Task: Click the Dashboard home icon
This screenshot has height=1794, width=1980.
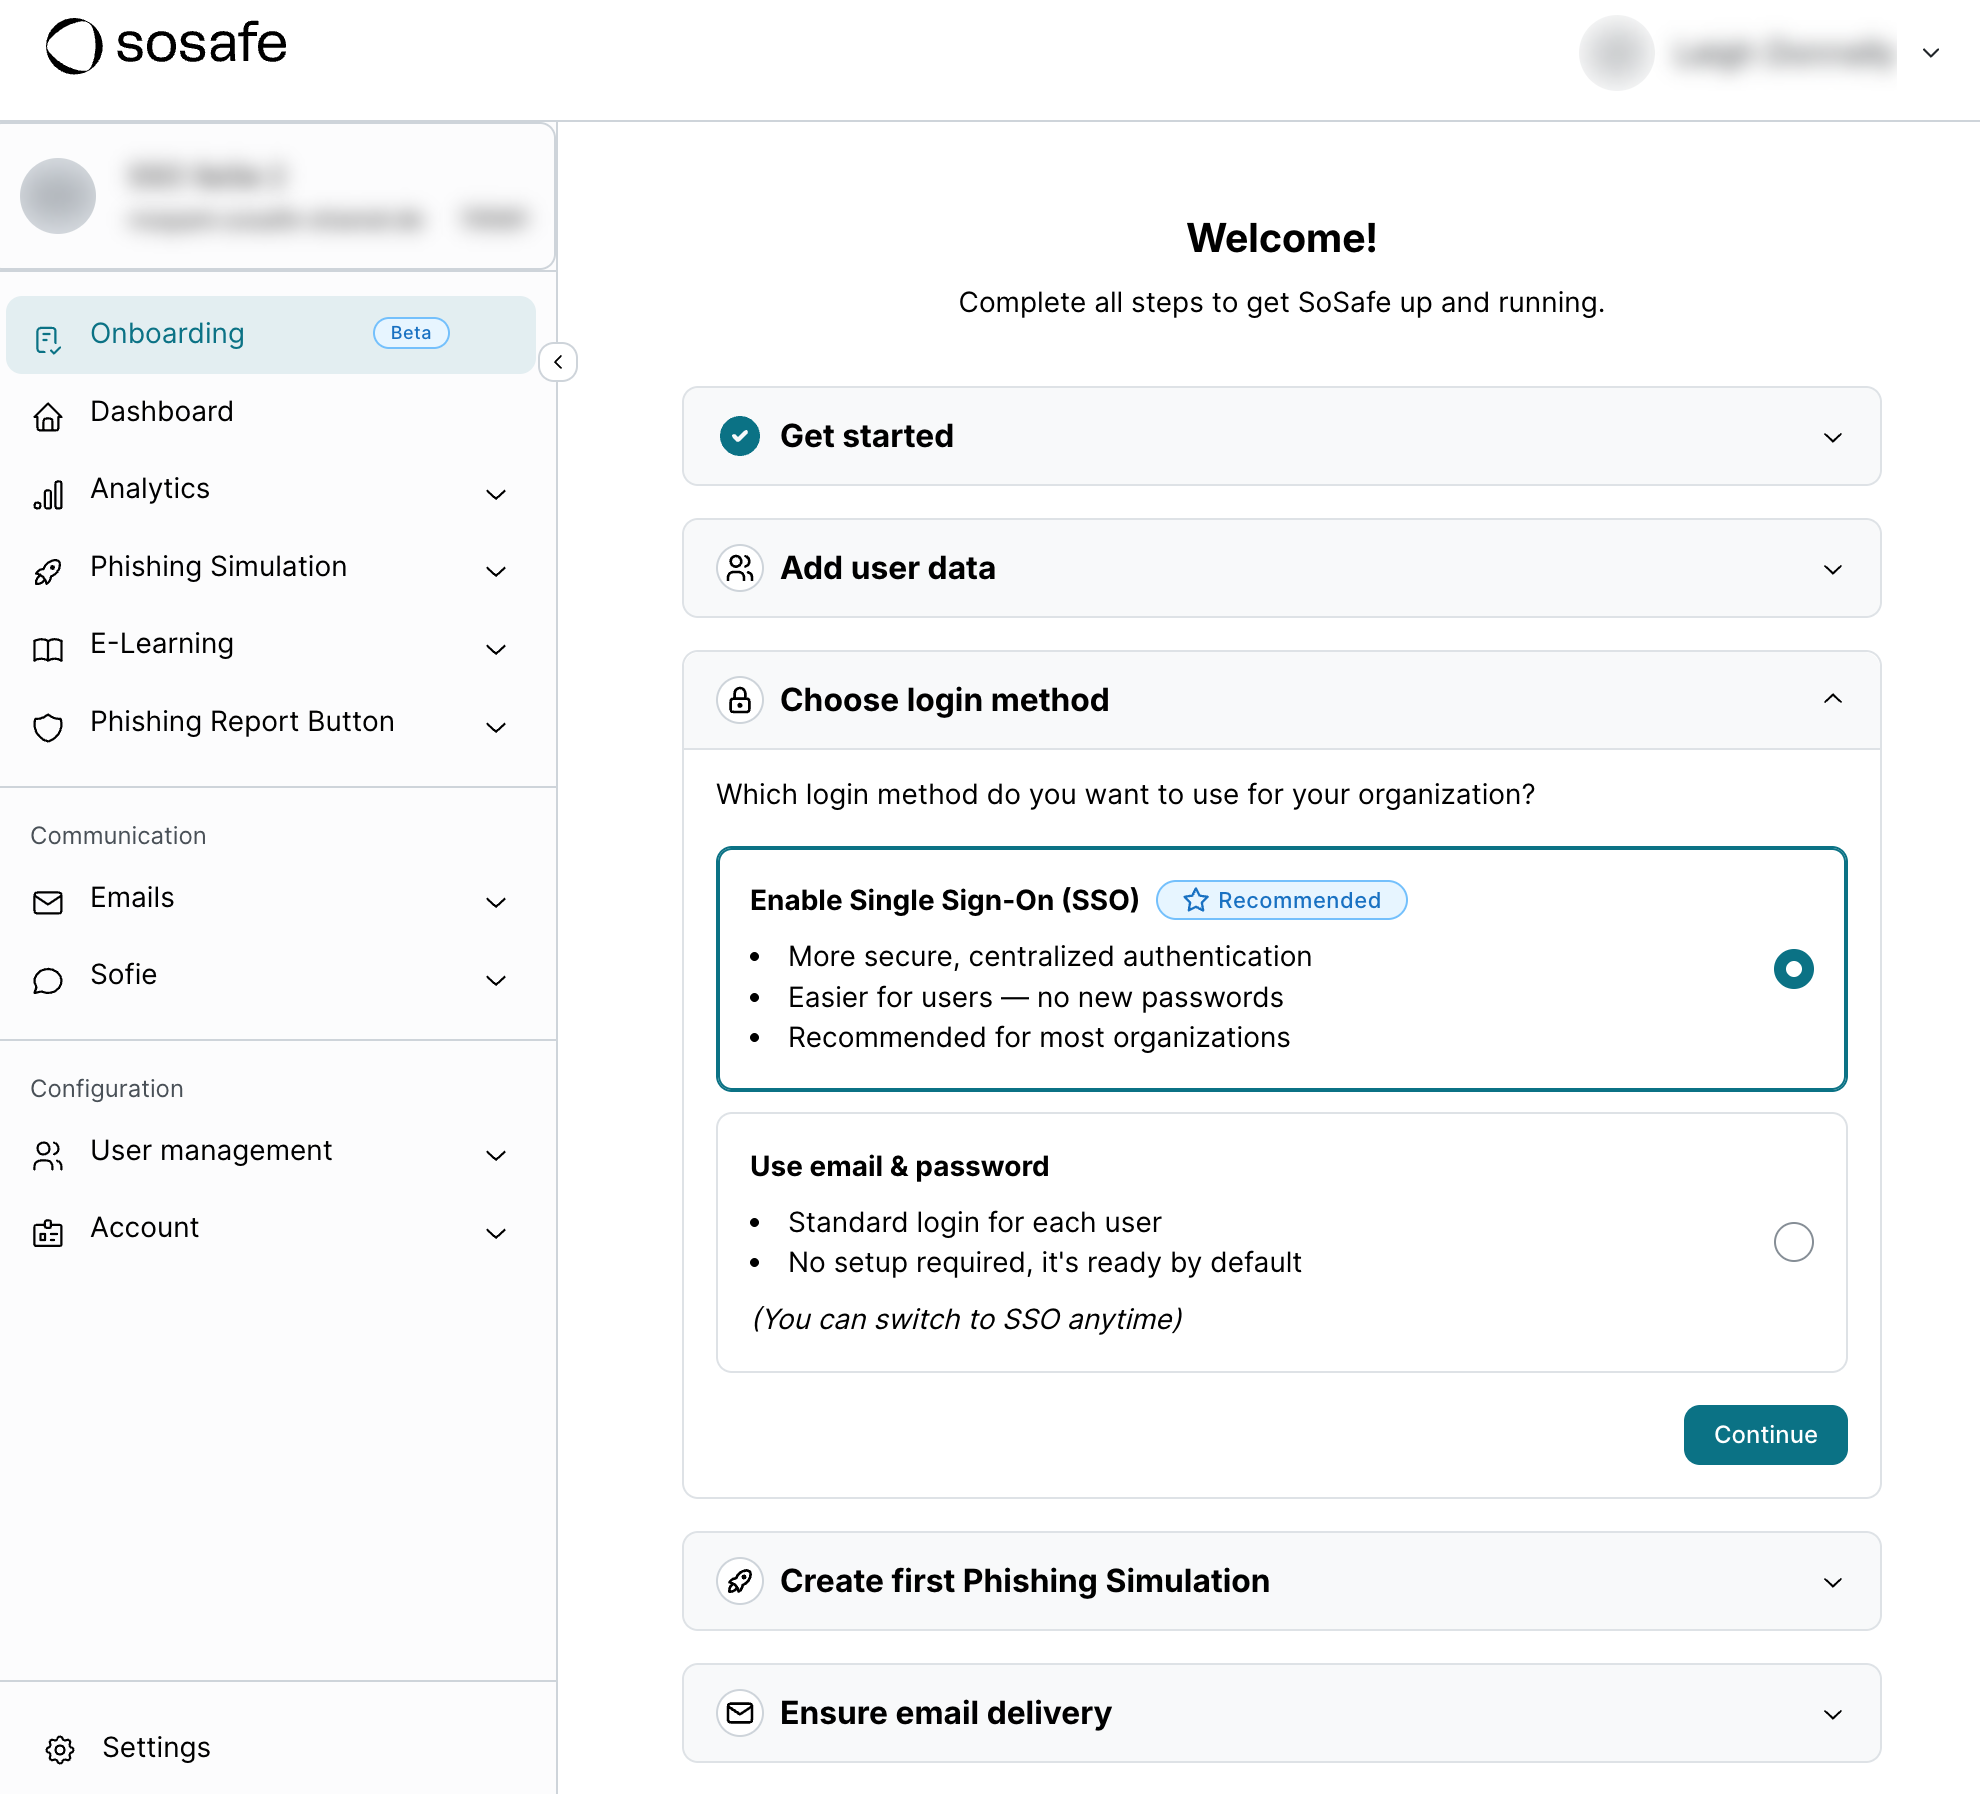Action: point(48,415)
